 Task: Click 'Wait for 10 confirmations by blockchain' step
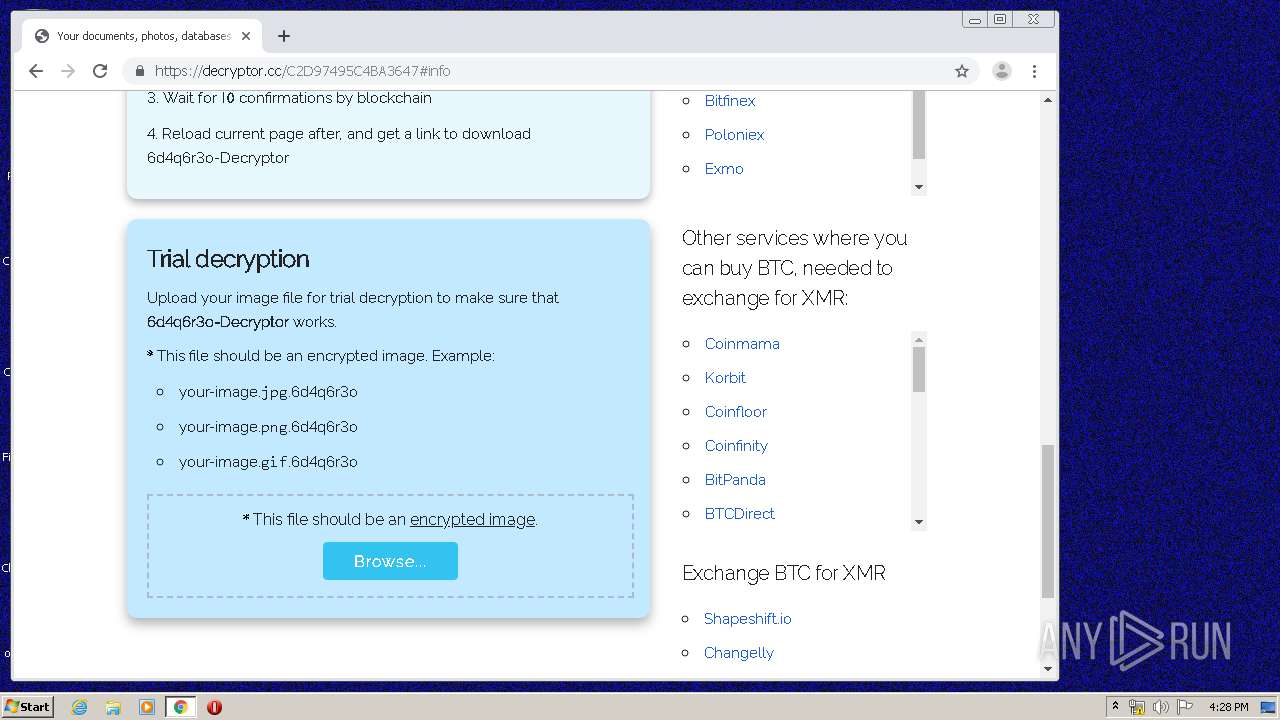(x=289, y=98)
